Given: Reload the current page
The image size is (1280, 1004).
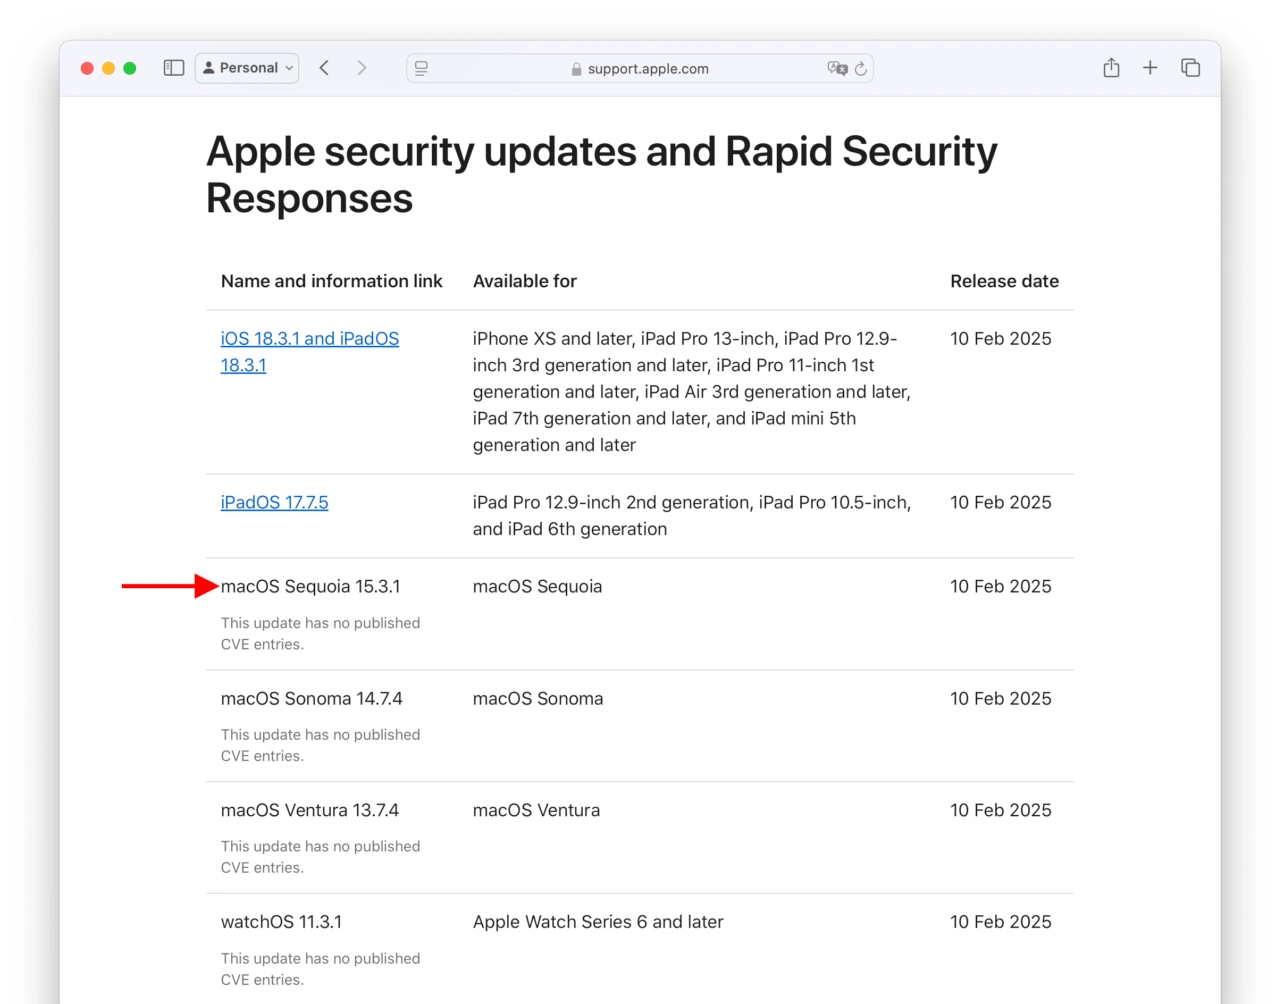Looking at the screenshot, I should tap(861, 69).
